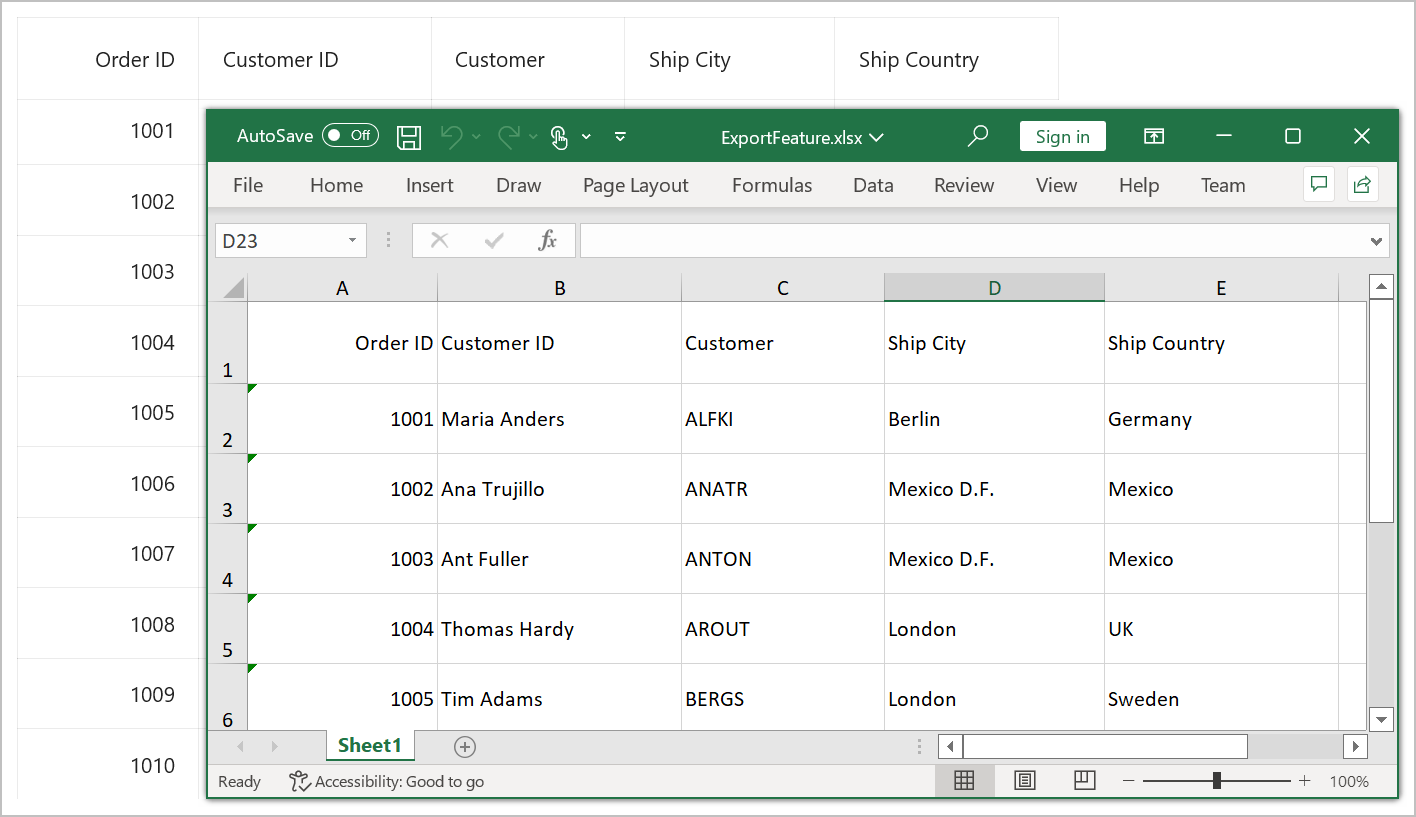Viewport: 1416px width, 817px height.
Task: Click the 100% zoom level
Action: coord(1349,781)
